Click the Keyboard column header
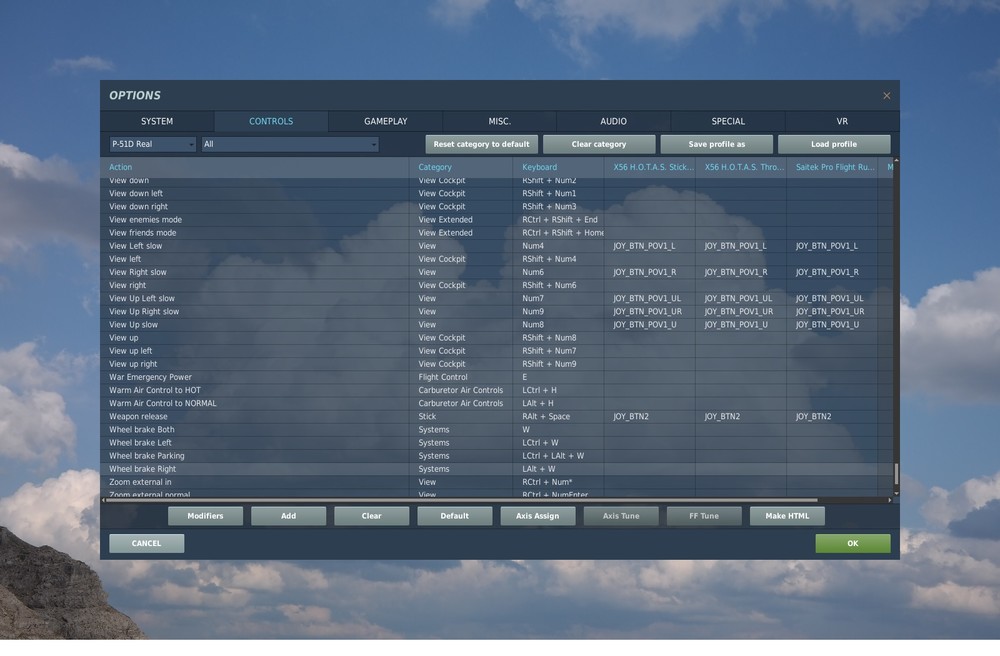This screenshot has height=656, width=1000. click(x=540, y=167)
